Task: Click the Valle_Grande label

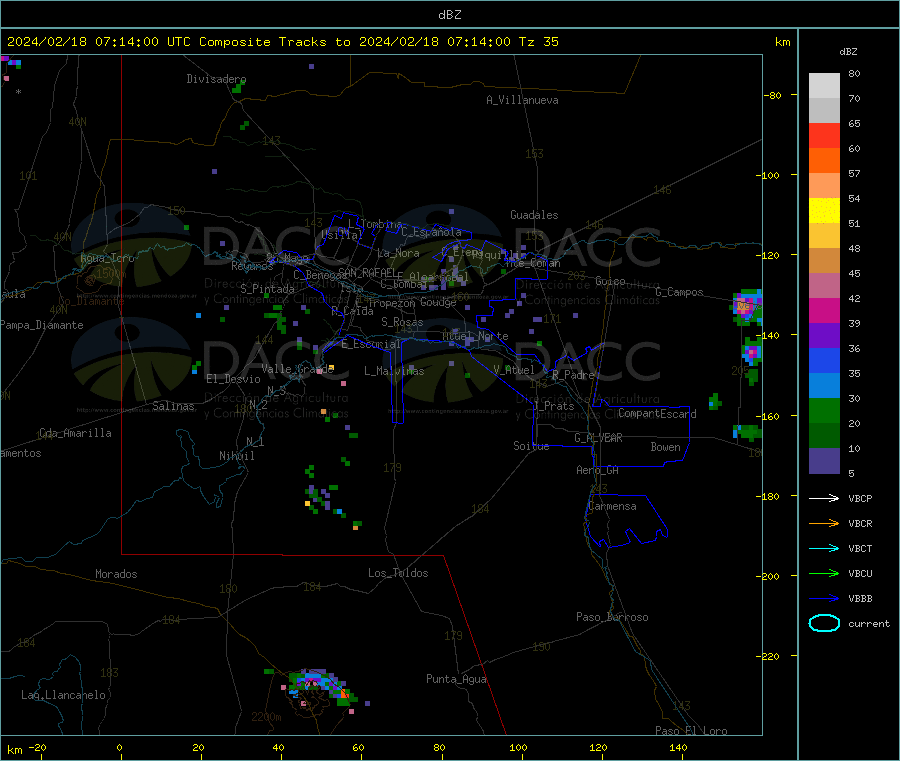Action: [297, 369]
